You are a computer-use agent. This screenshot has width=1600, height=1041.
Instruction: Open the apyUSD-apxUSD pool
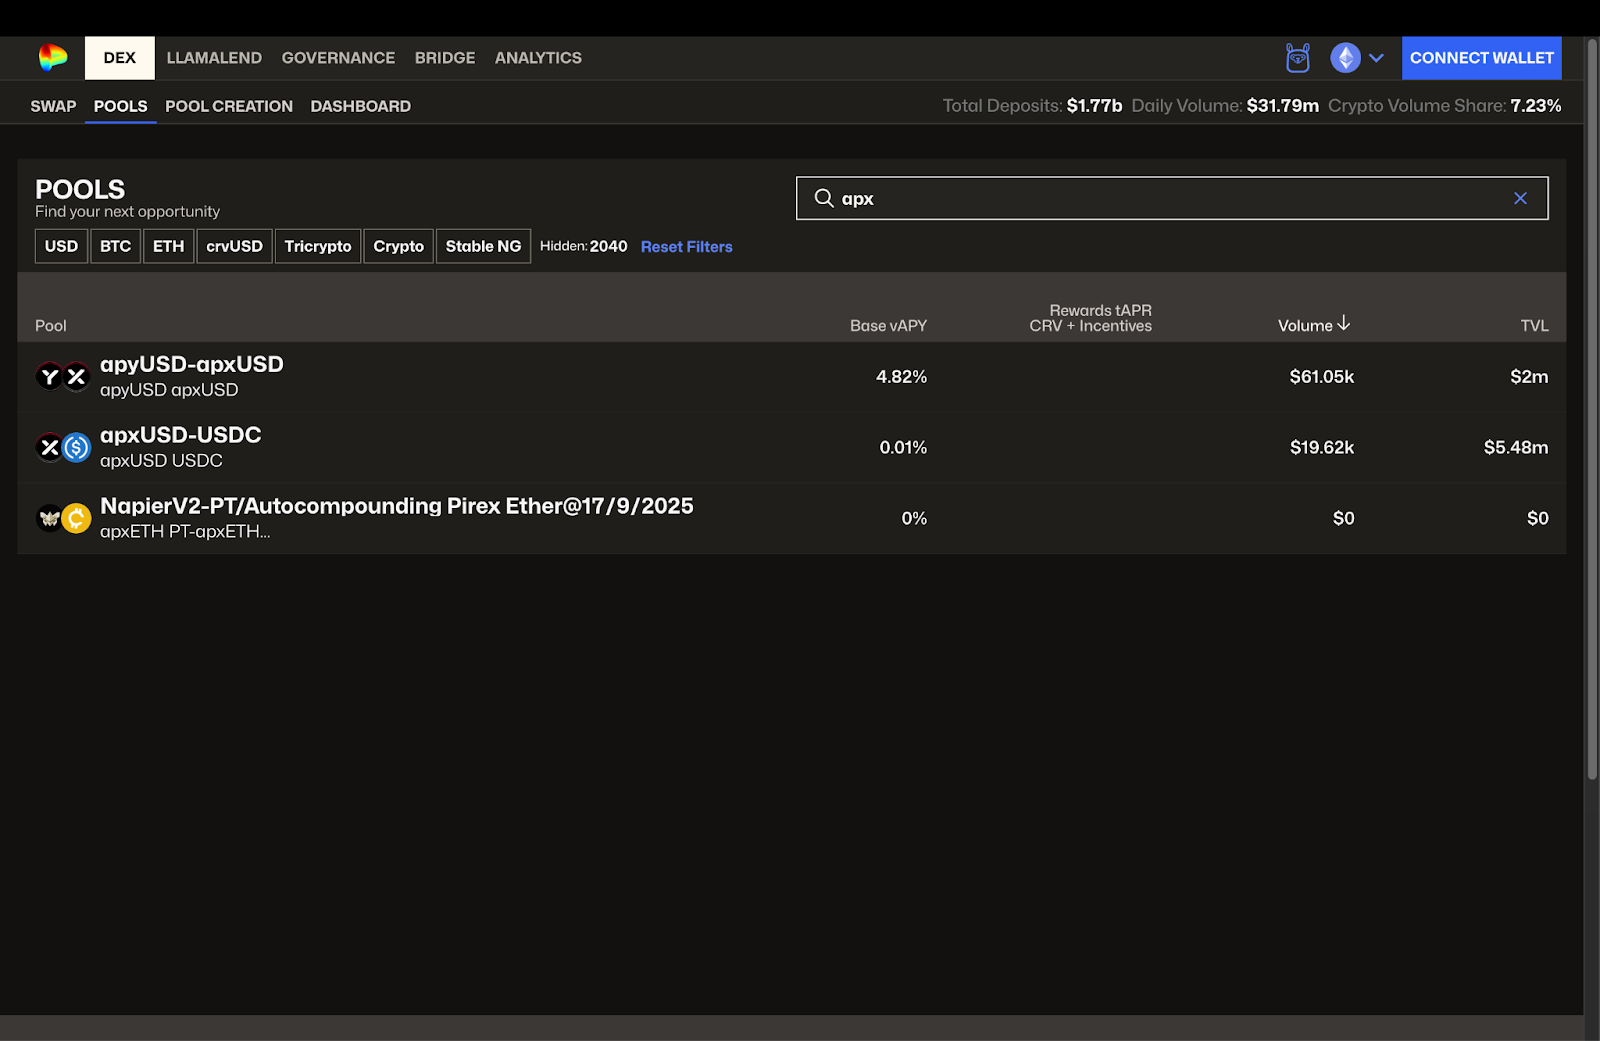192,364
